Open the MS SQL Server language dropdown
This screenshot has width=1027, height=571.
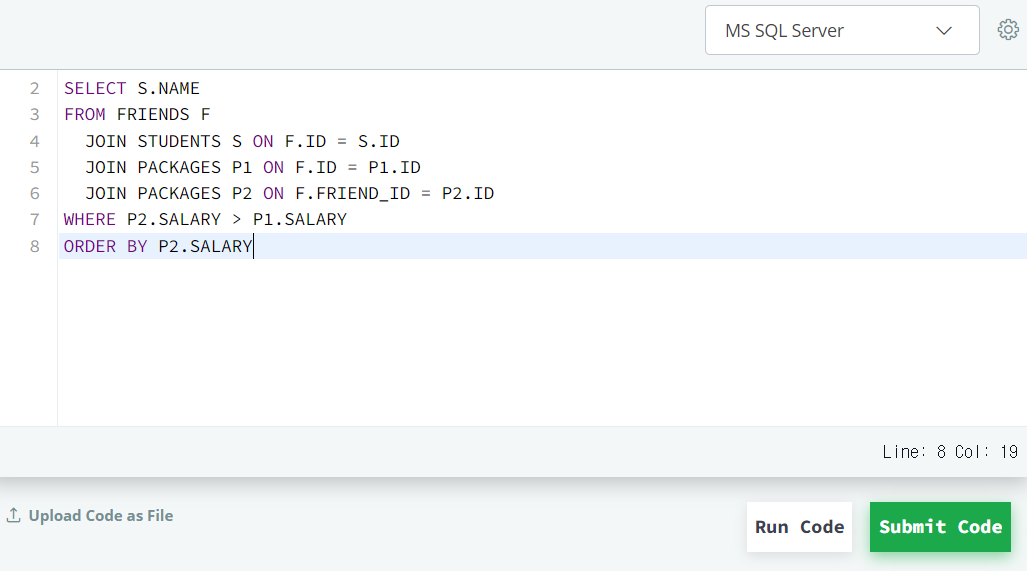coord(842,30)
